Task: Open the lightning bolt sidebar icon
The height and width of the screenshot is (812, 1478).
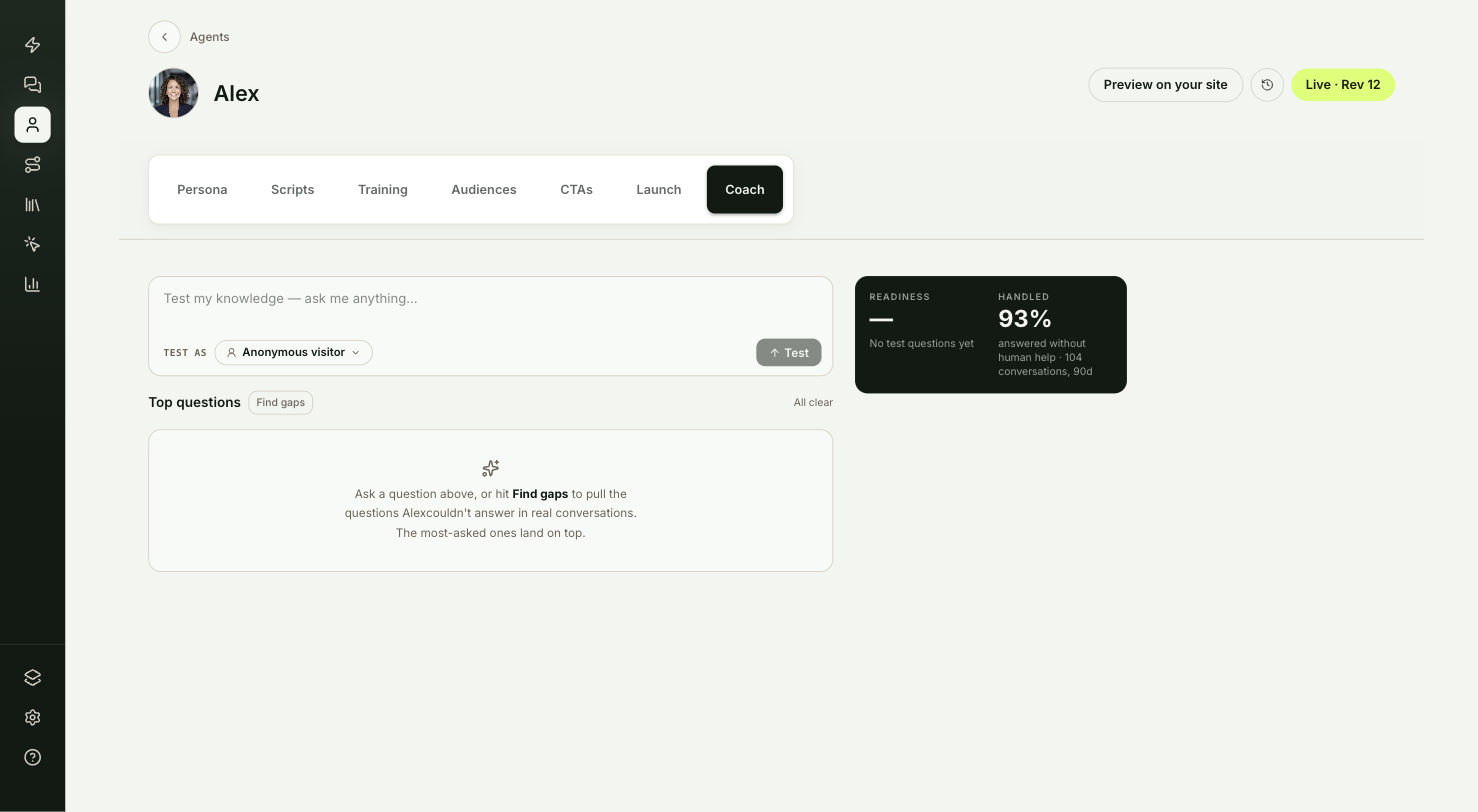Action: tap(32, 45)
